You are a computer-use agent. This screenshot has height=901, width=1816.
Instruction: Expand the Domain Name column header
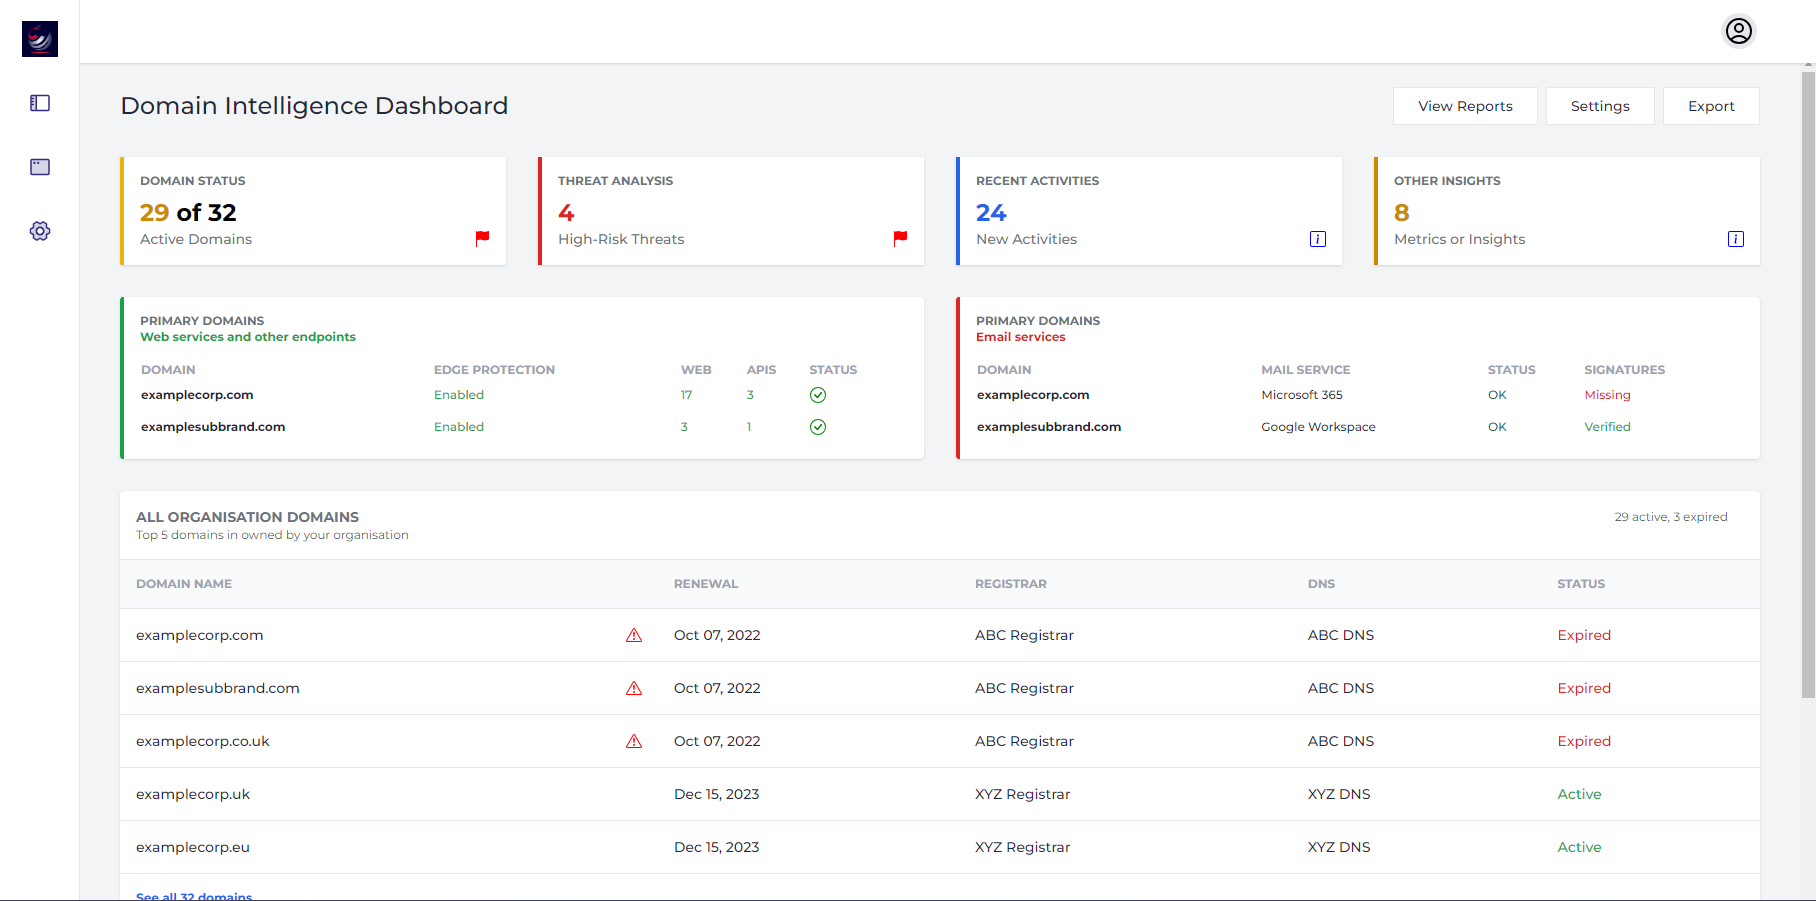coord(184,583)
